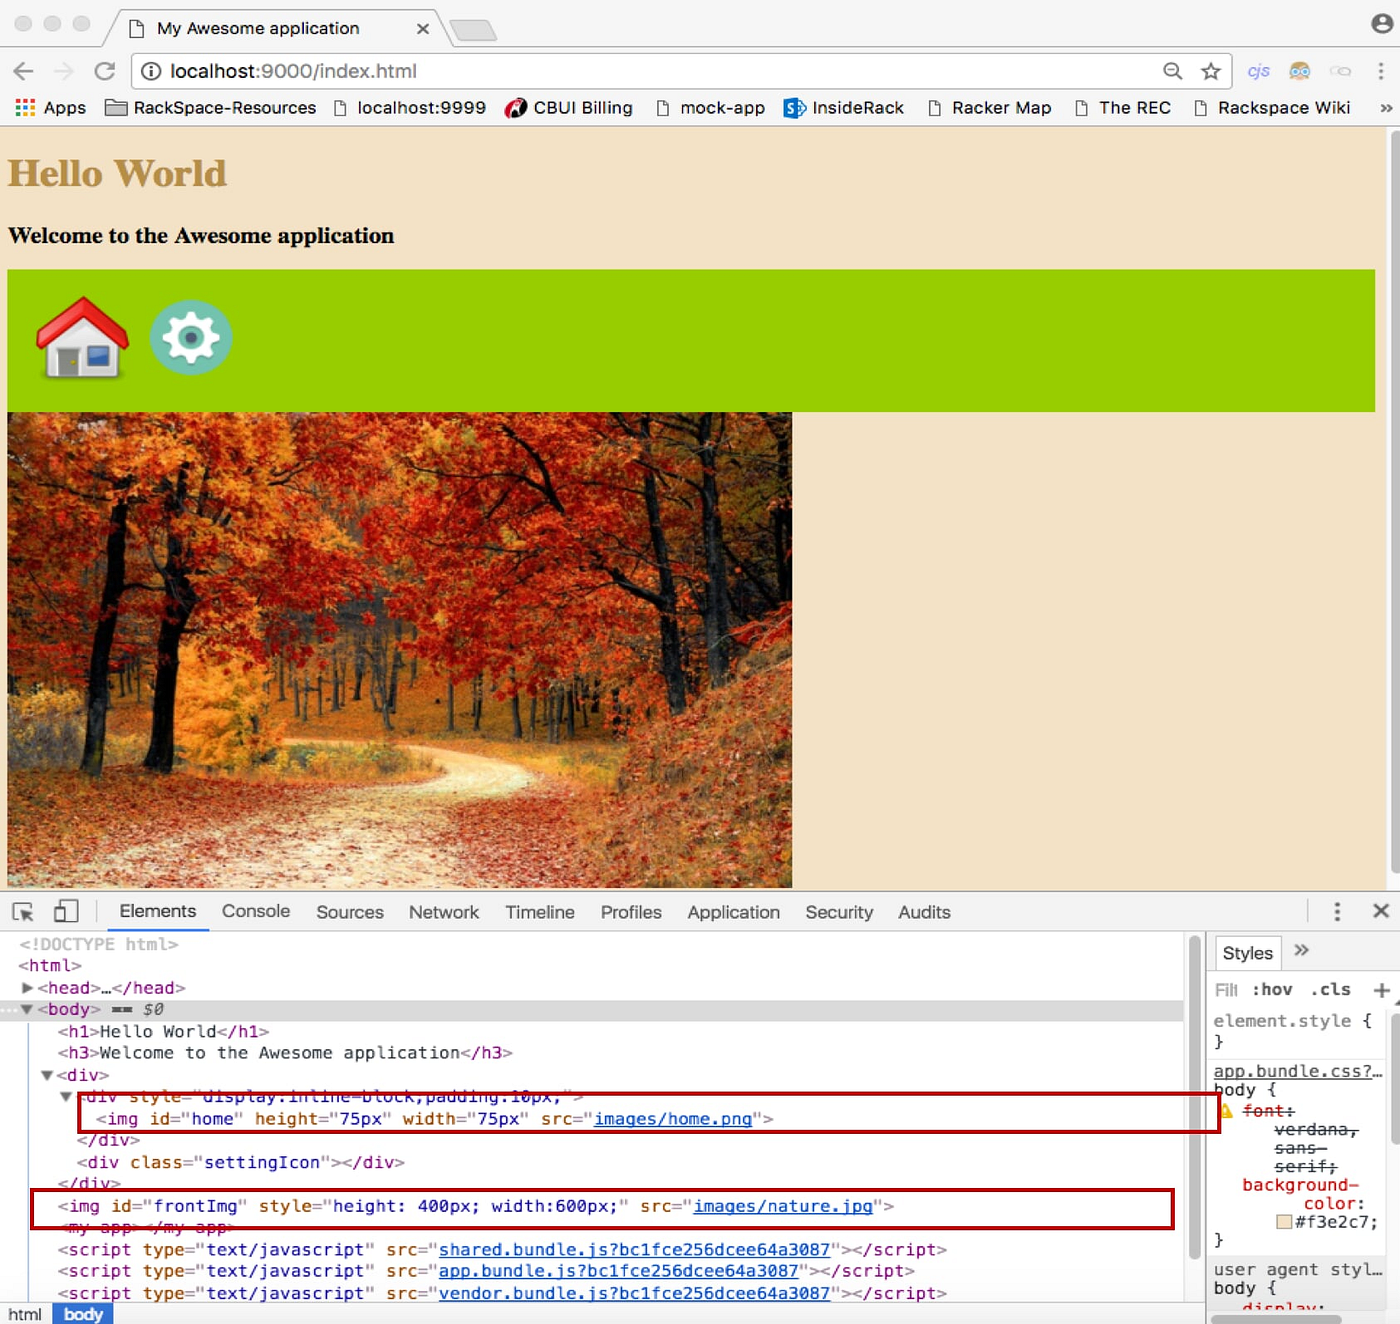Switch to the Security tab

pos(839,912)
